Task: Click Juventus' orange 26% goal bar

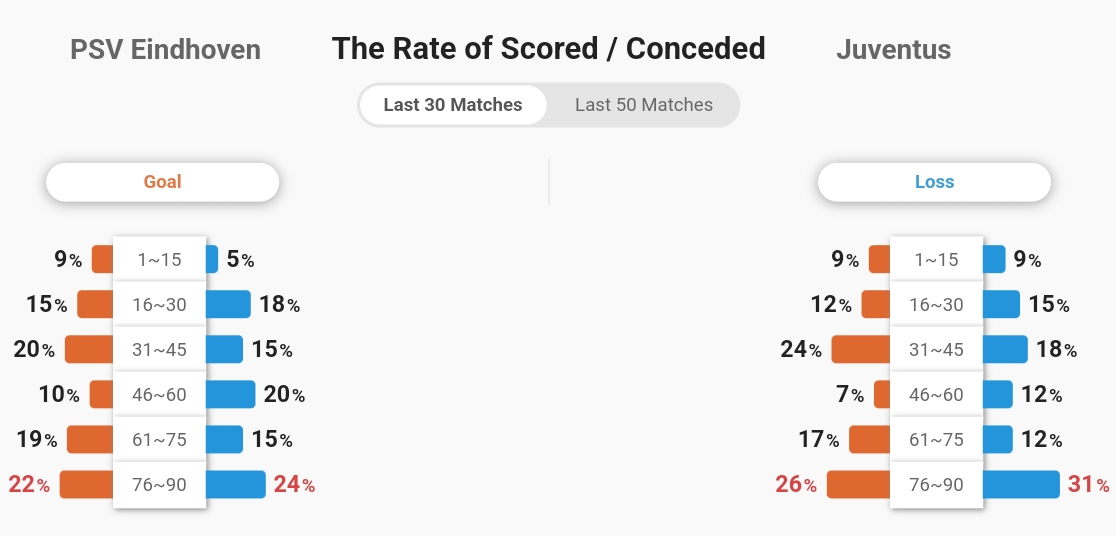Action: tap(858, 485)
